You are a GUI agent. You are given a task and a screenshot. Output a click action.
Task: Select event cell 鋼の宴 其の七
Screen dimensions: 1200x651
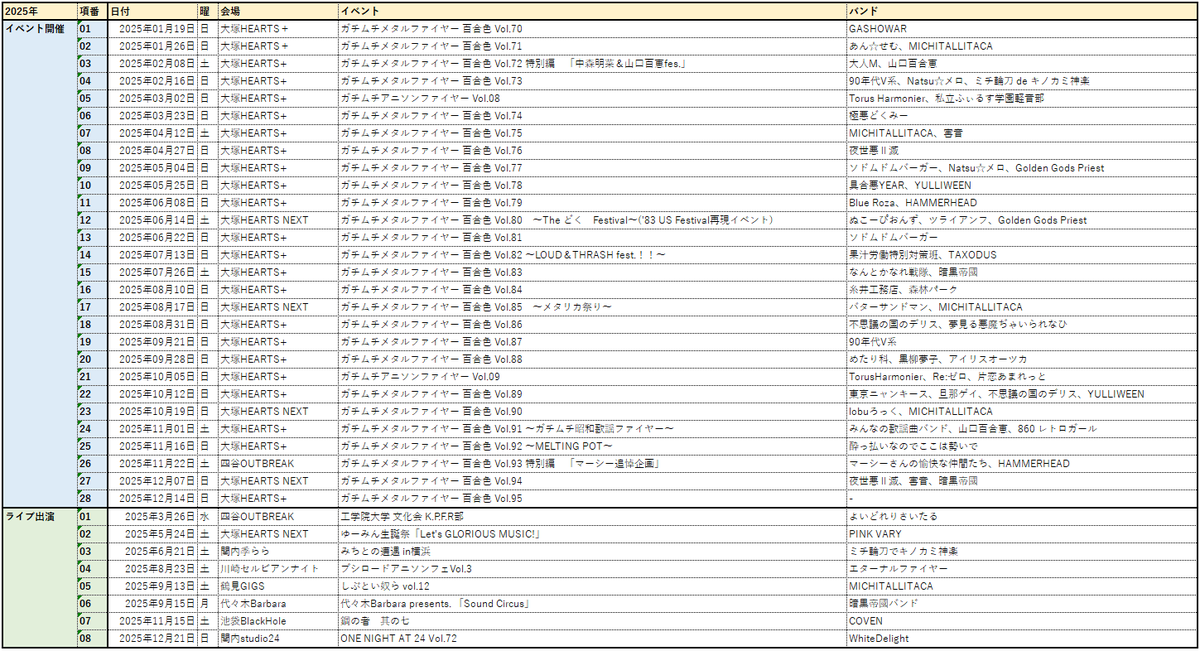[x=591, y=621]
